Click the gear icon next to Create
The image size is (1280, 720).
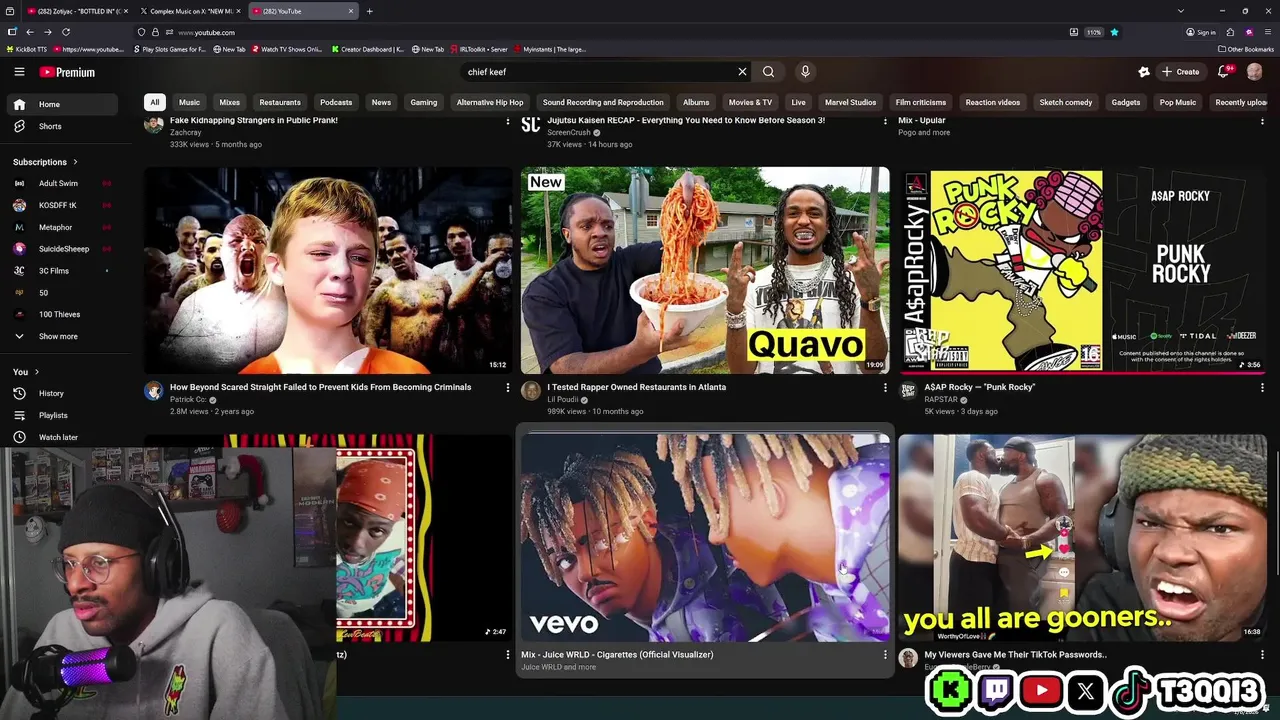coord(1144,72)
